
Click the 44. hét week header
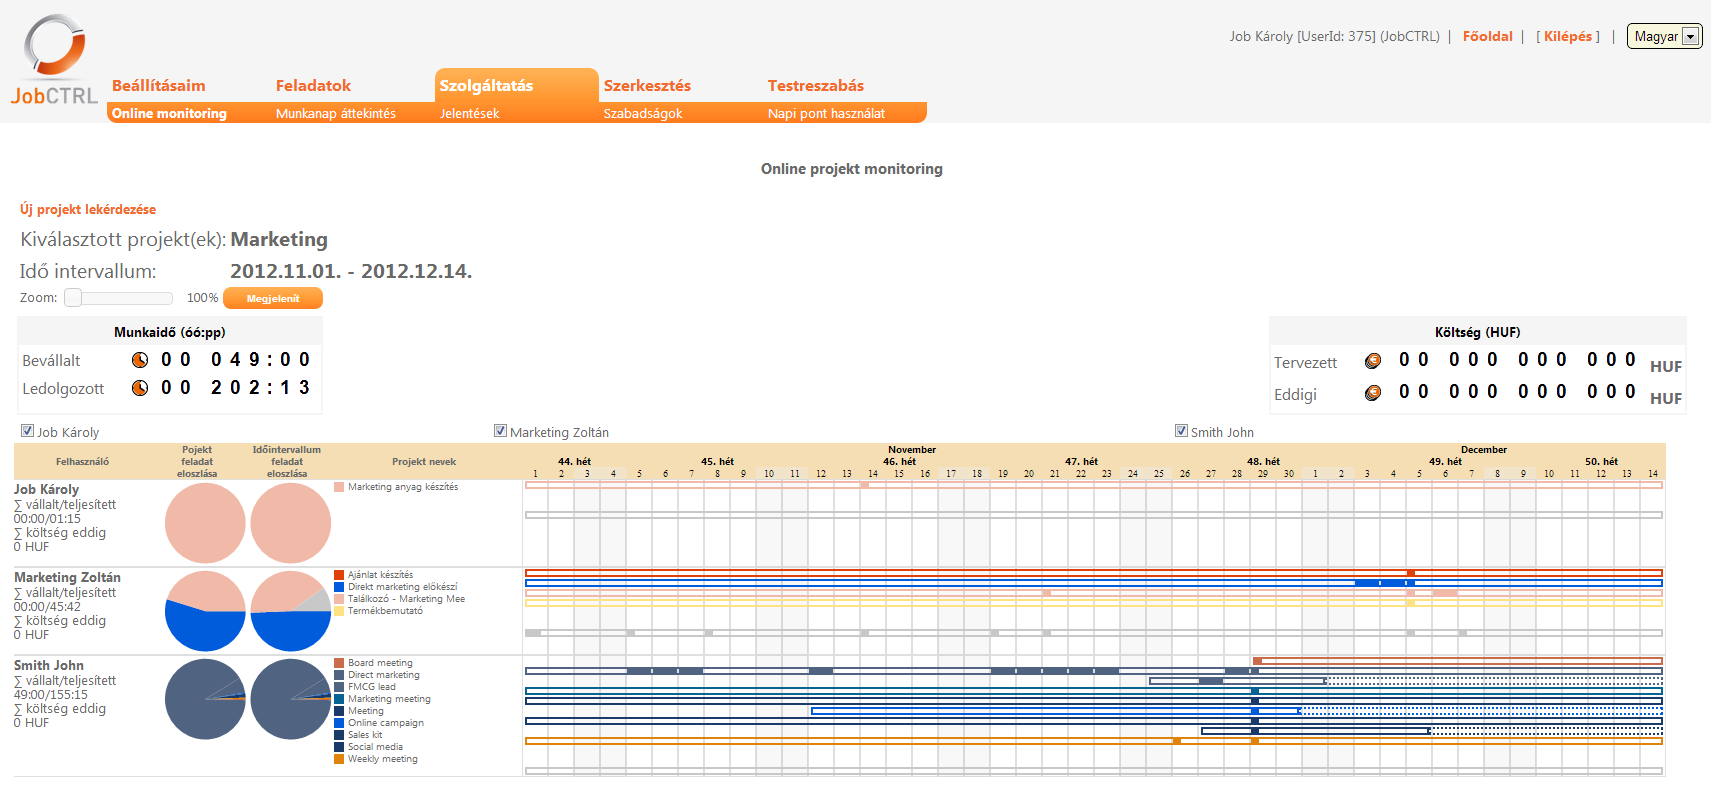[574, 462]
